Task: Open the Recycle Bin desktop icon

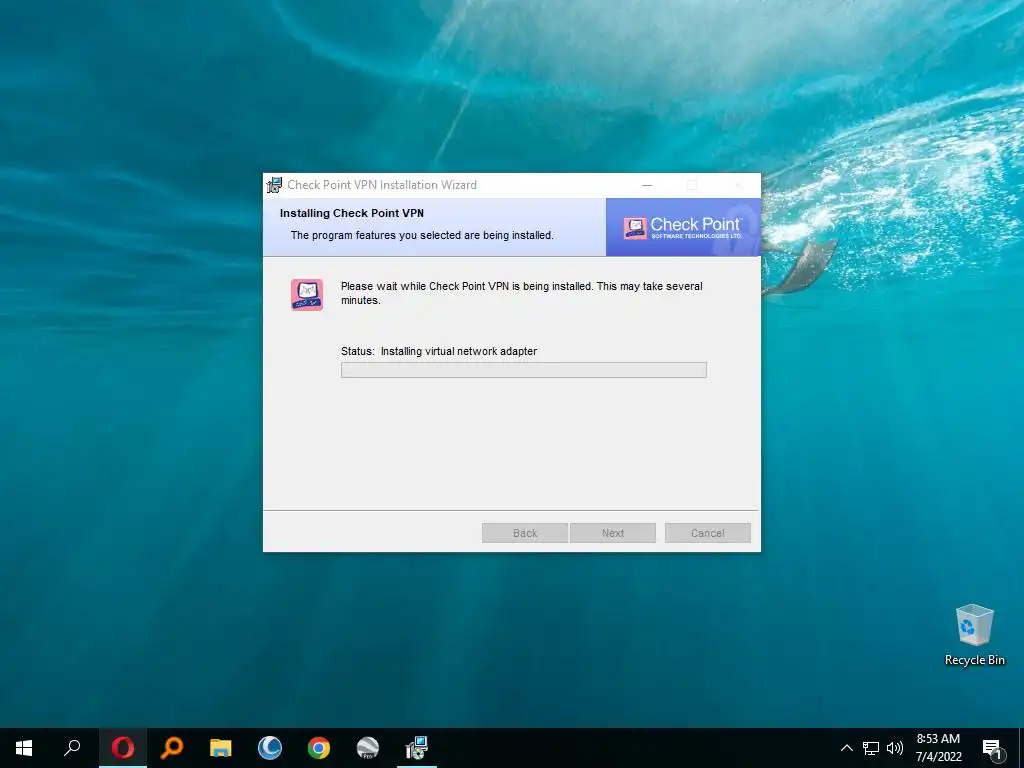Action: 974,635
